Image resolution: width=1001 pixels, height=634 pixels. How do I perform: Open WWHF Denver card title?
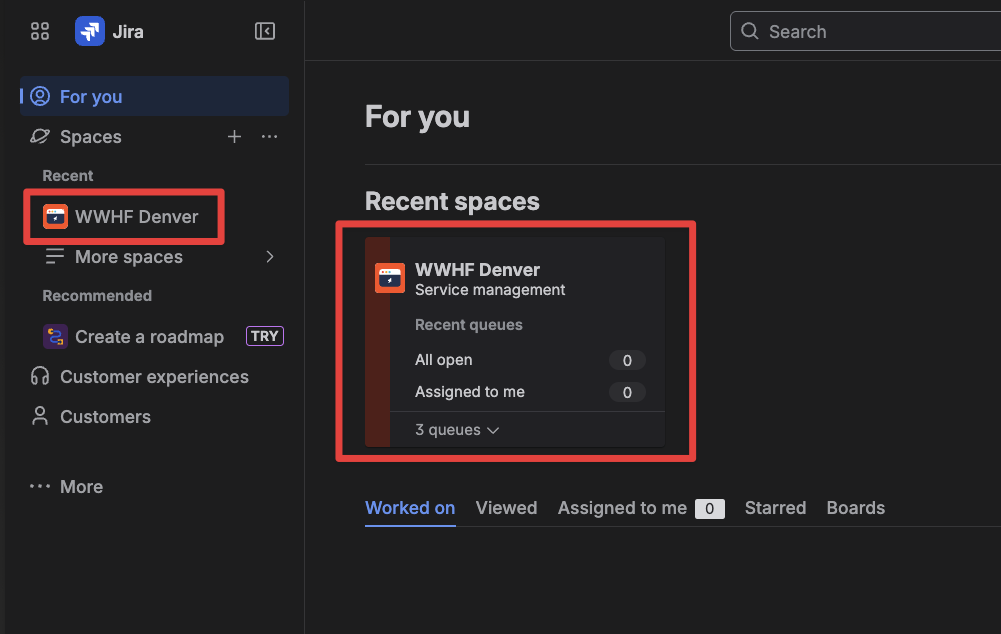click(478, 269)
